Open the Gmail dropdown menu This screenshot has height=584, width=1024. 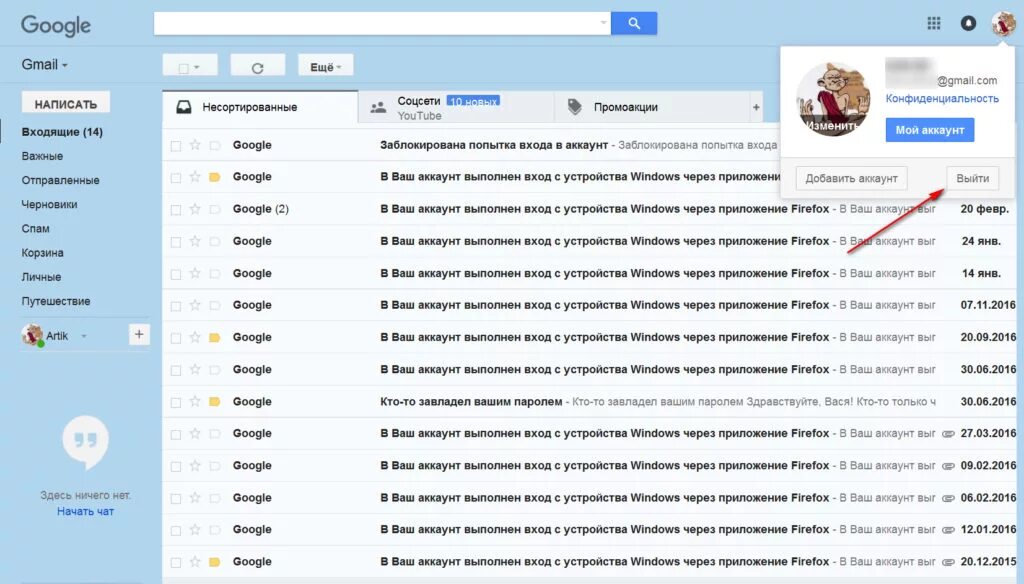pos(44,65)
